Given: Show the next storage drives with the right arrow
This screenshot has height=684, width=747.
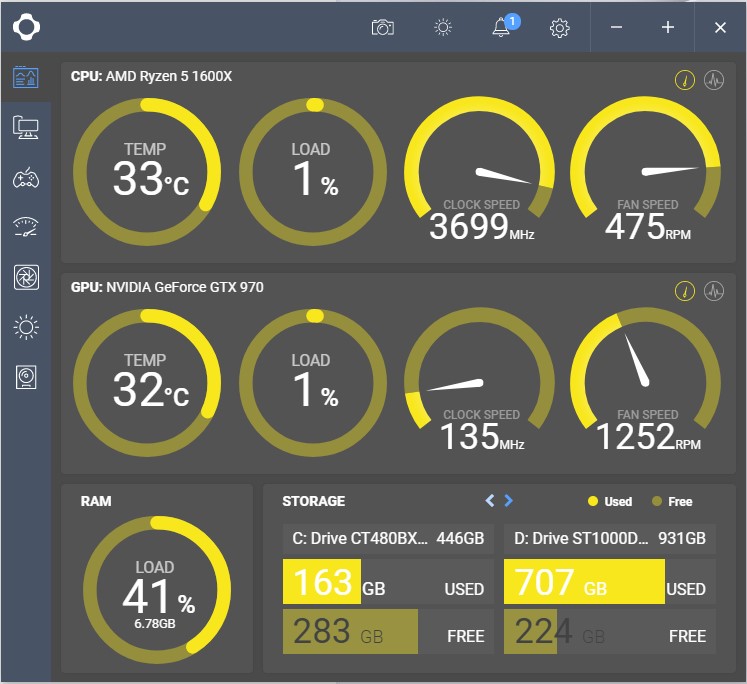Looking at the screenshot, I should (509, 501).
